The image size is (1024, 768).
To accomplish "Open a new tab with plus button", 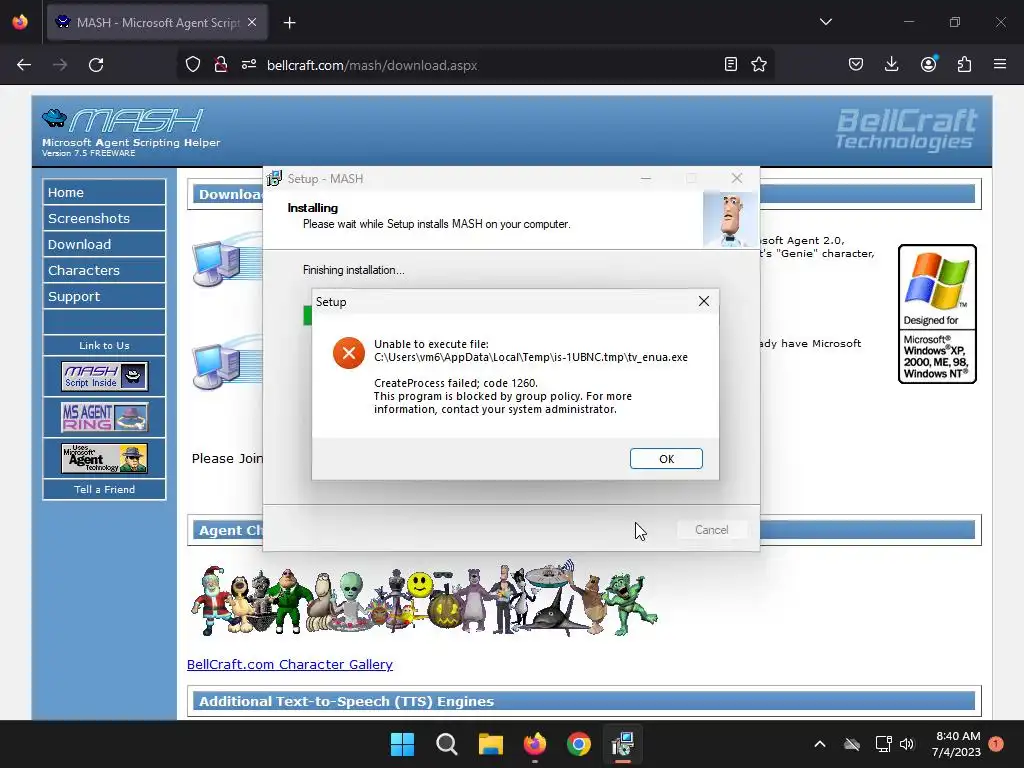I will (x=290, y=23).
